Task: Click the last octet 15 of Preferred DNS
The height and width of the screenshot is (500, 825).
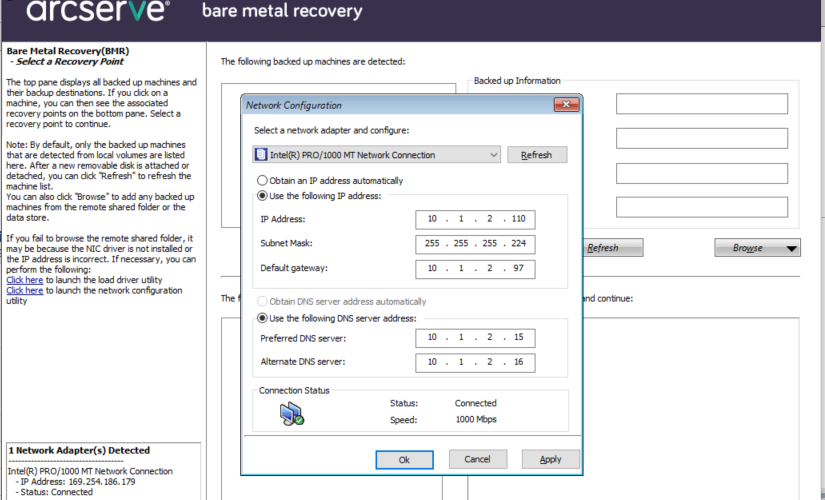Action: click(x=519, y=337)
